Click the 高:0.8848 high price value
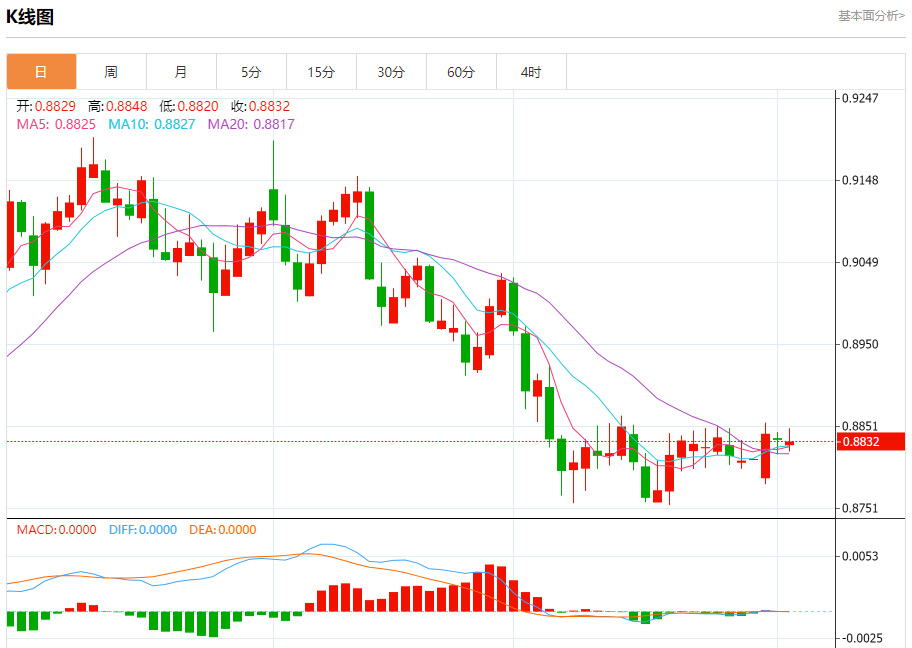This screenshot has height=648, width=912. [117, 106]
